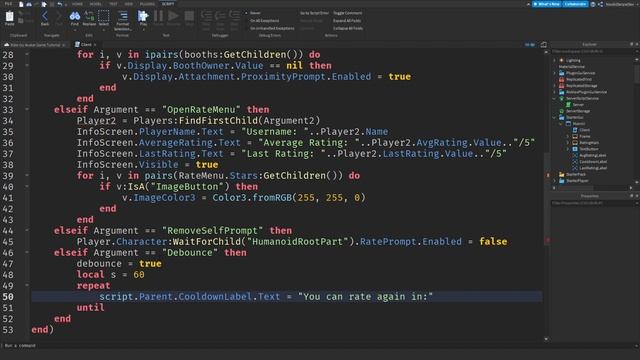Switch to the TEST ribbon tab
The height and width of the screenshot is (360, 640).
click(113, 4)
